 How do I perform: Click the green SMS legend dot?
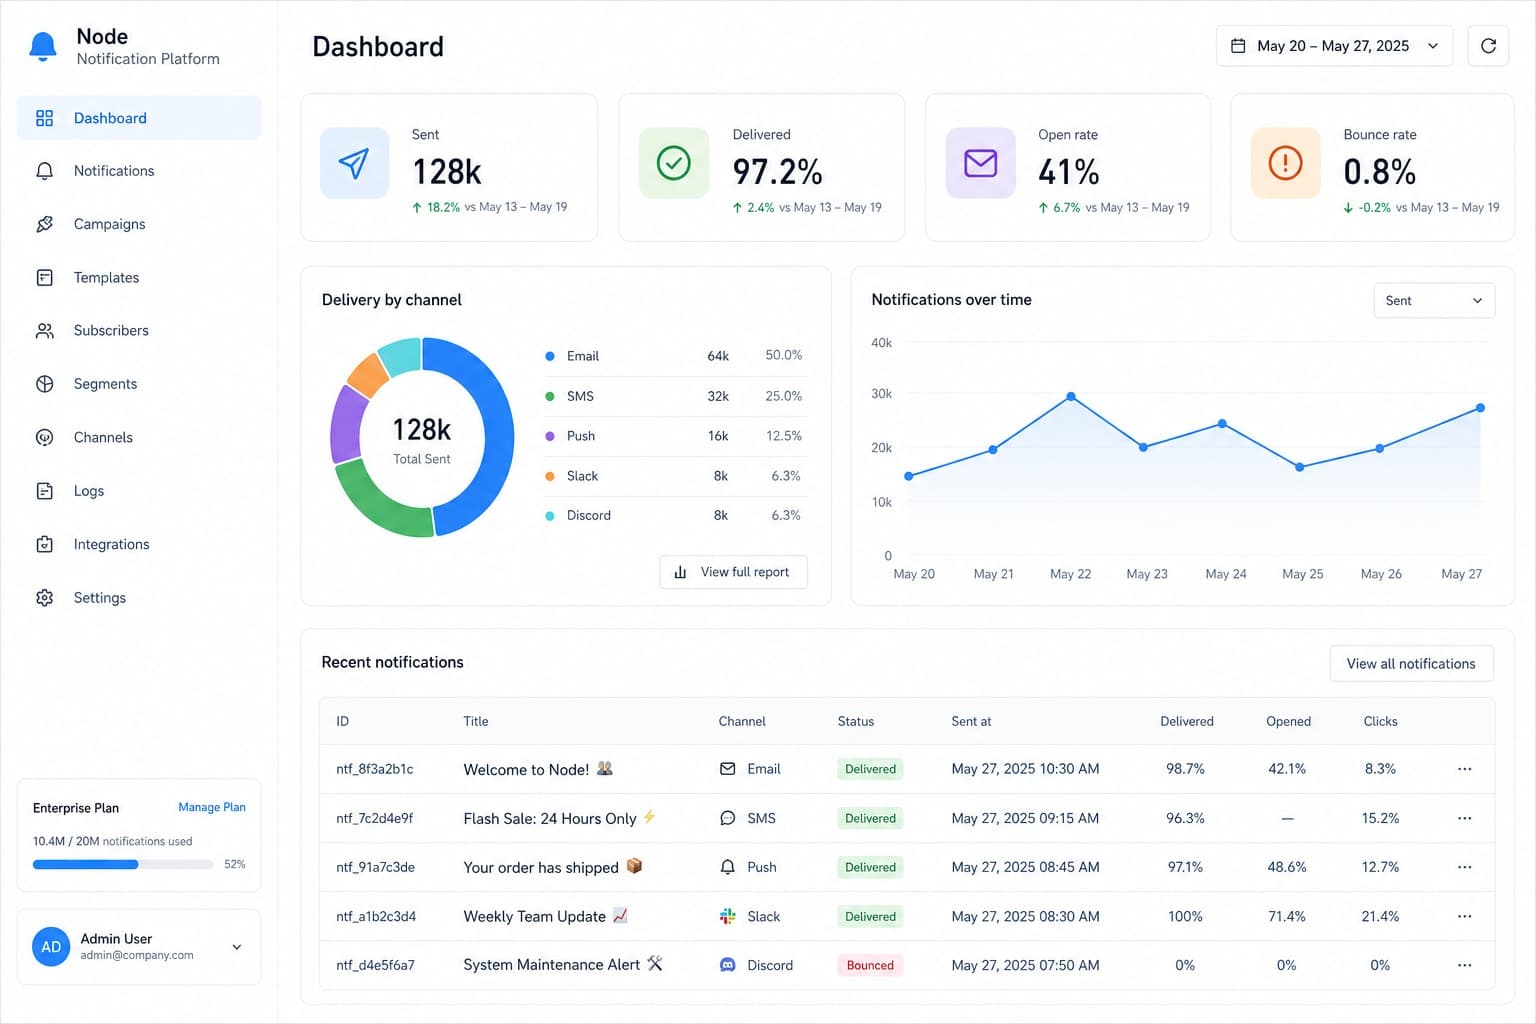coord(550,396)
